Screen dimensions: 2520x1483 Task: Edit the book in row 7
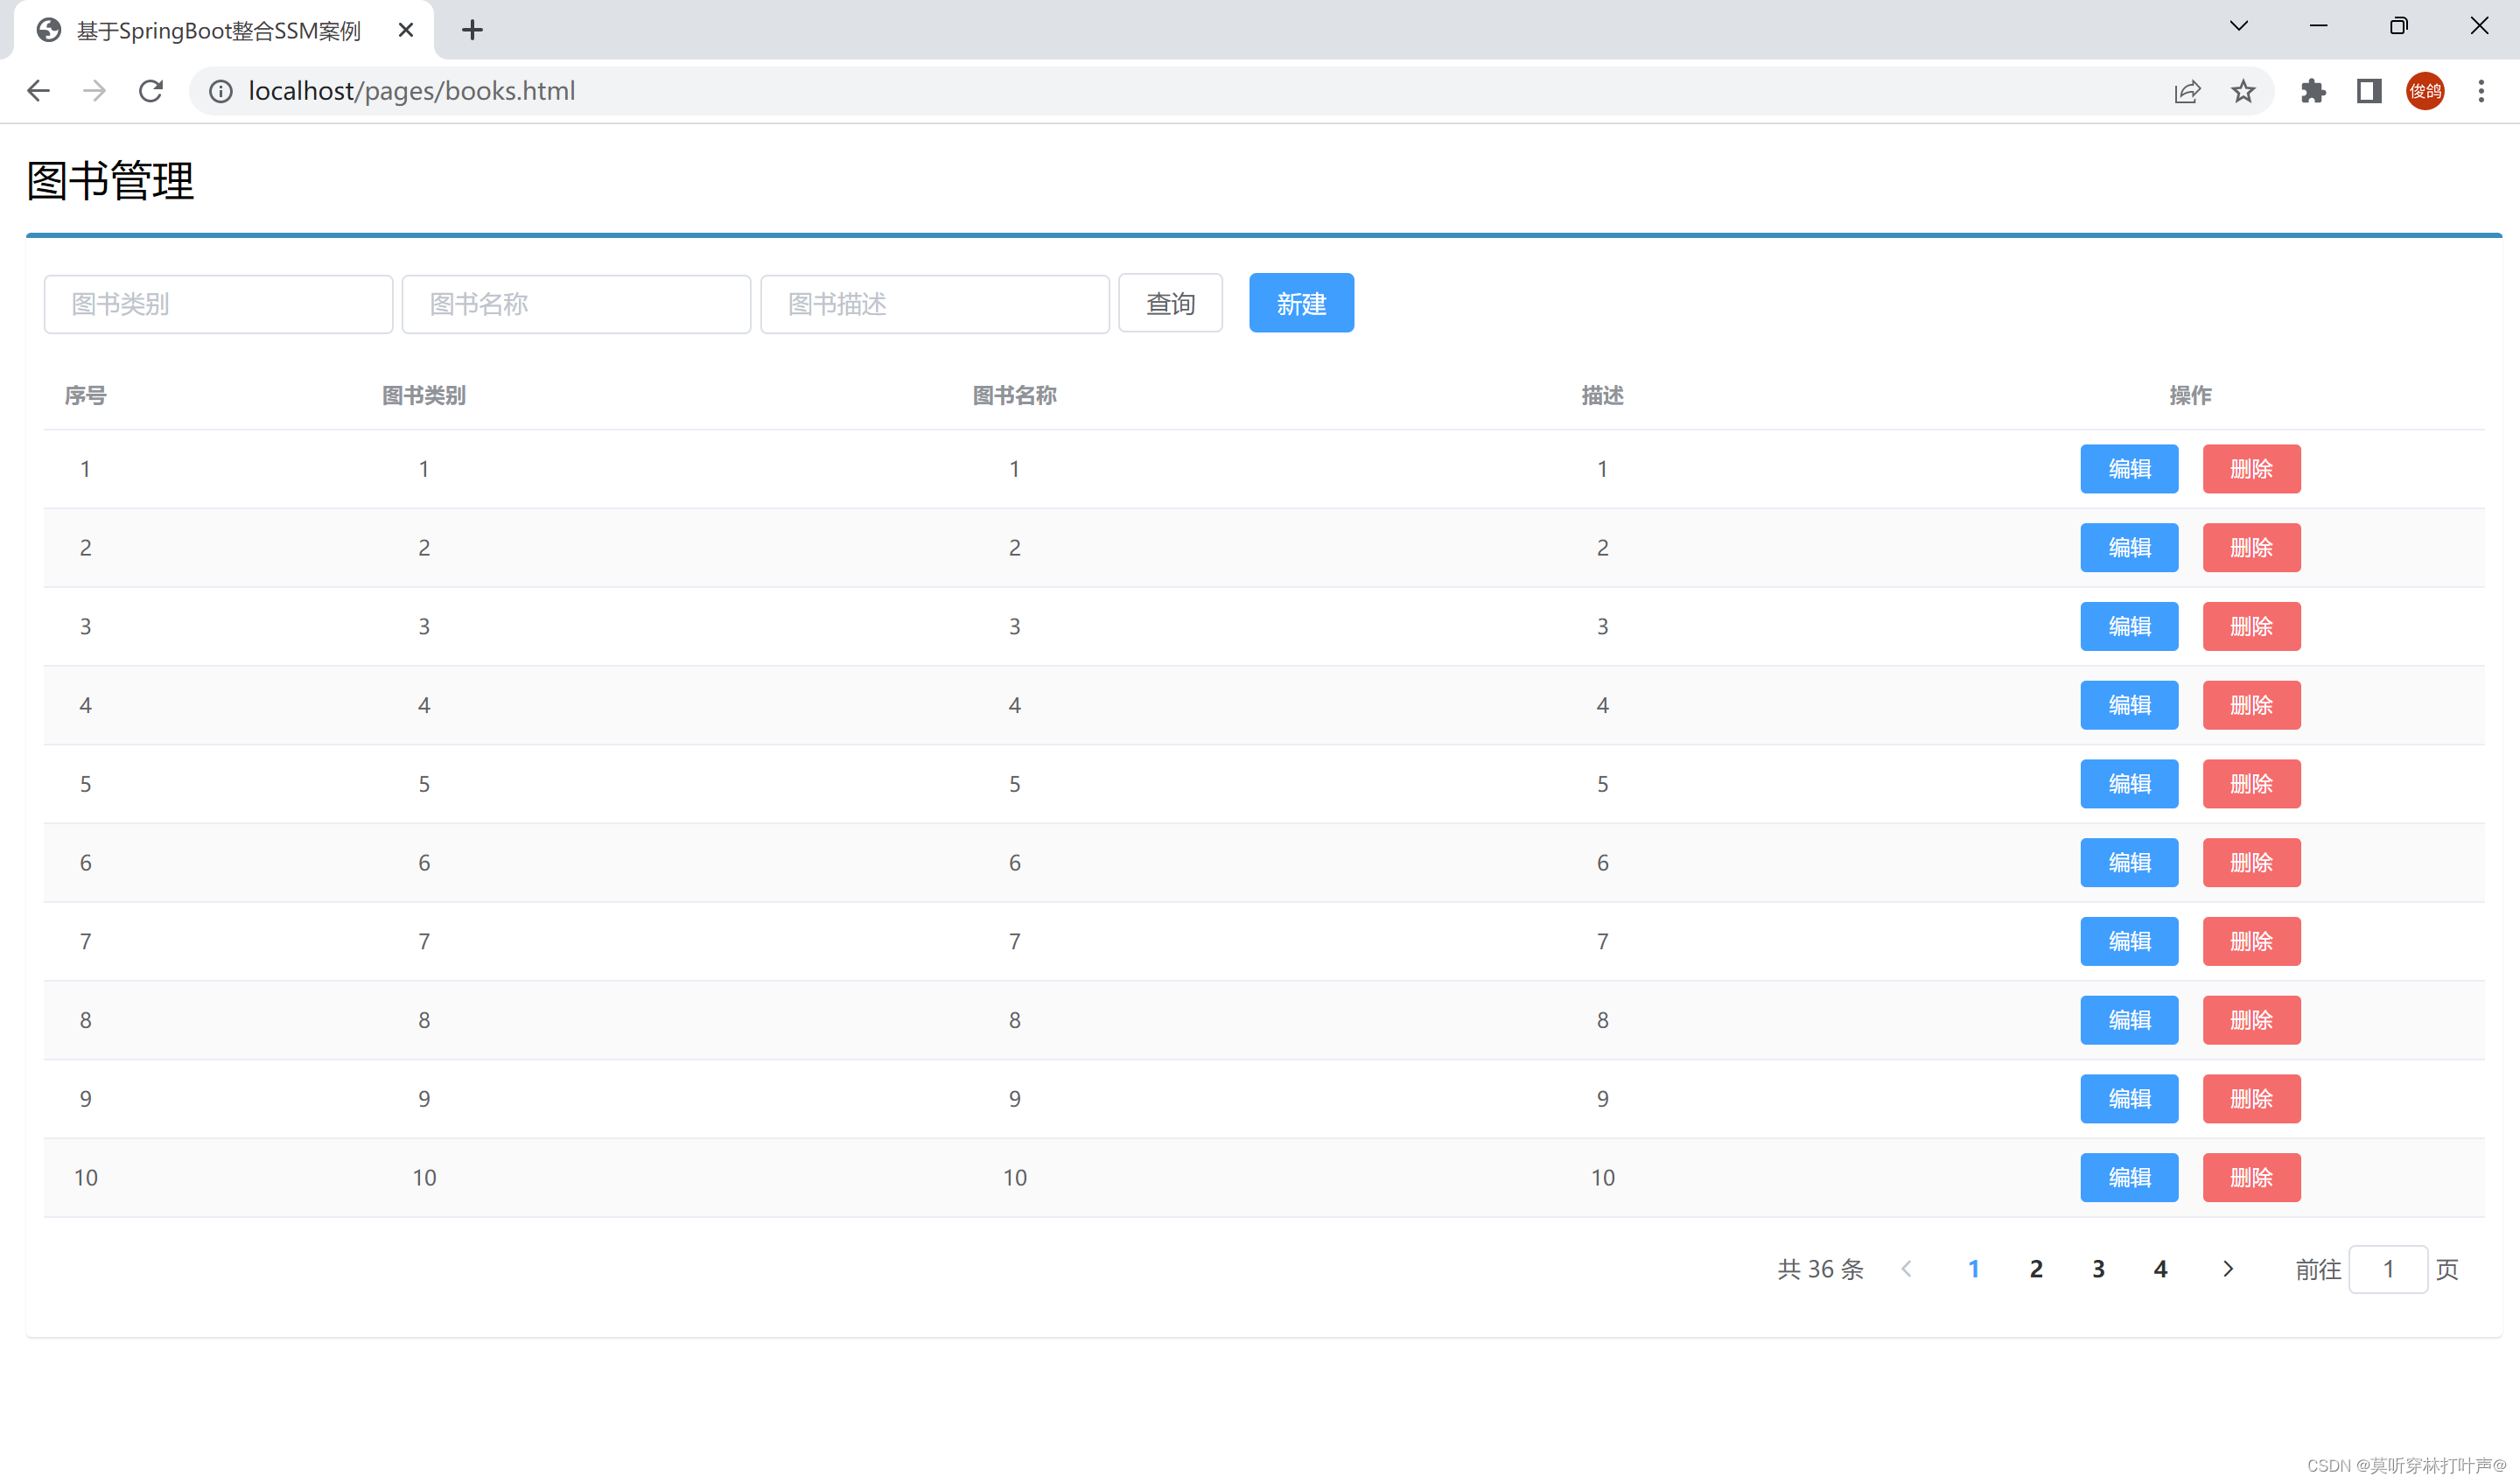[x=2129, y=942]
